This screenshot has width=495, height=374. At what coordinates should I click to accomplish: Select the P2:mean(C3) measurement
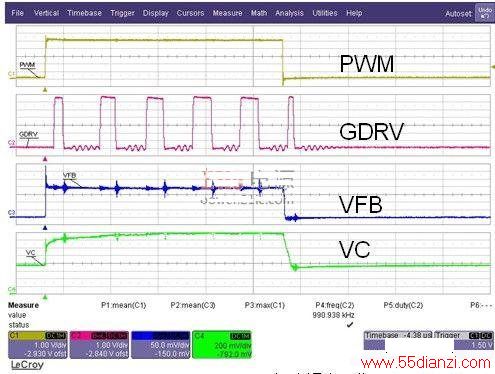[x=193, y=305]
